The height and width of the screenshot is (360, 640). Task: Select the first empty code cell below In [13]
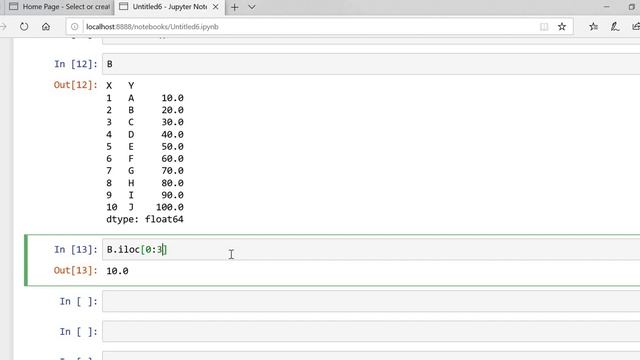tap(371, 301)
